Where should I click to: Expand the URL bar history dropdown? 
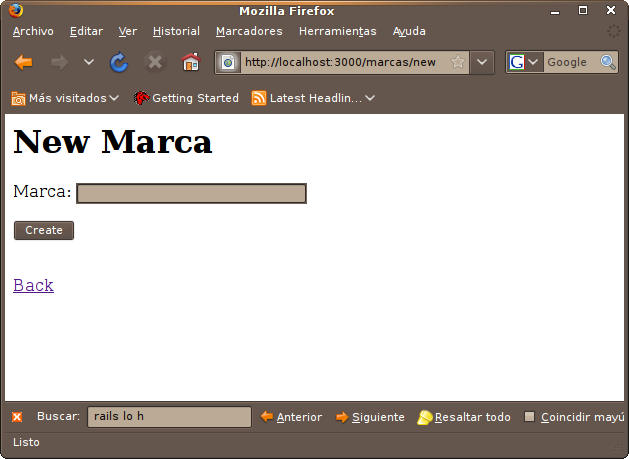[x=482, y=62]
